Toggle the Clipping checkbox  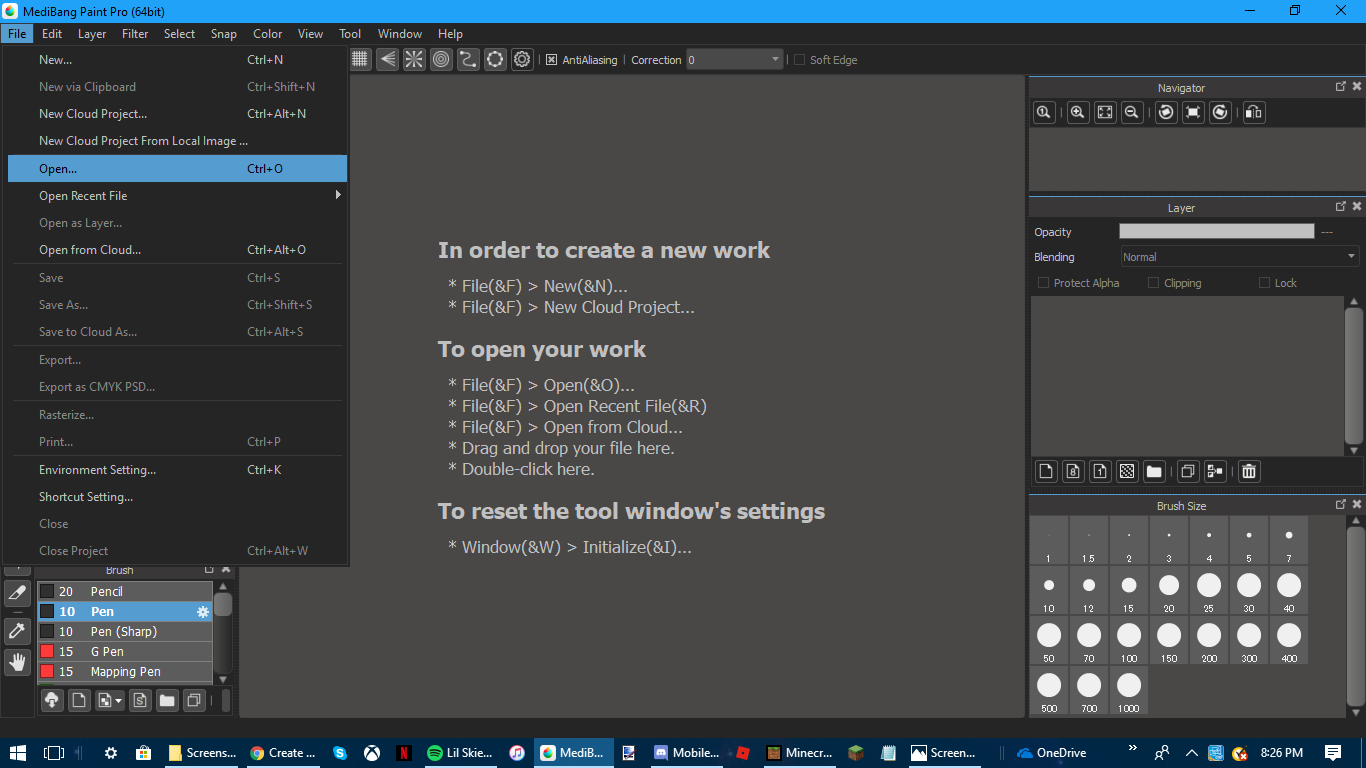click(1153, 283)
